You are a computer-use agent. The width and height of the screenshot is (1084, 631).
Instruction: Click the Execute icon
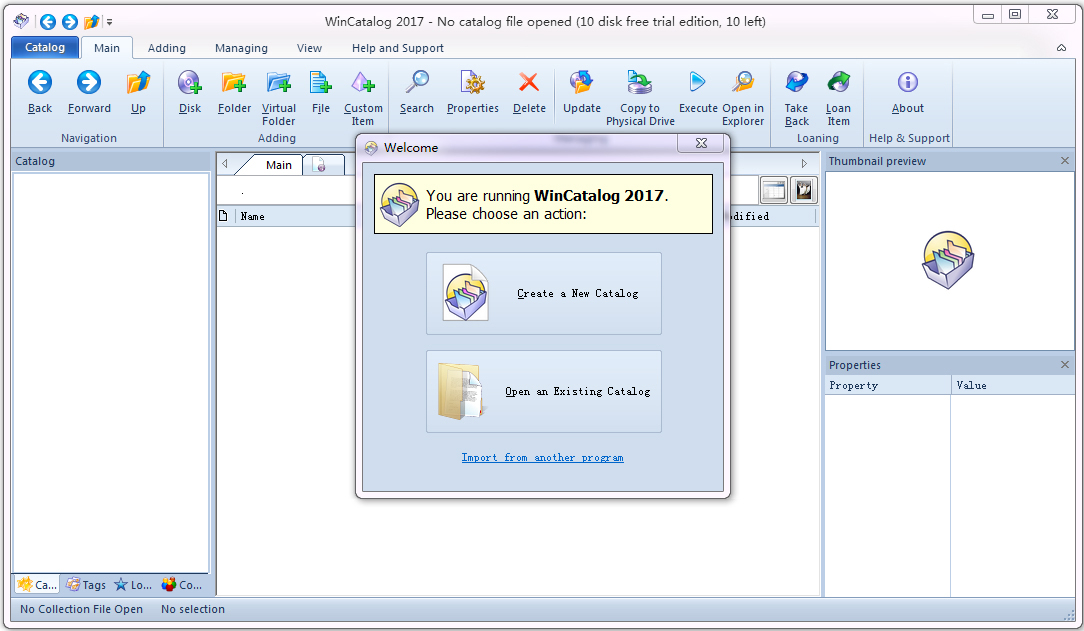[698, 82]
